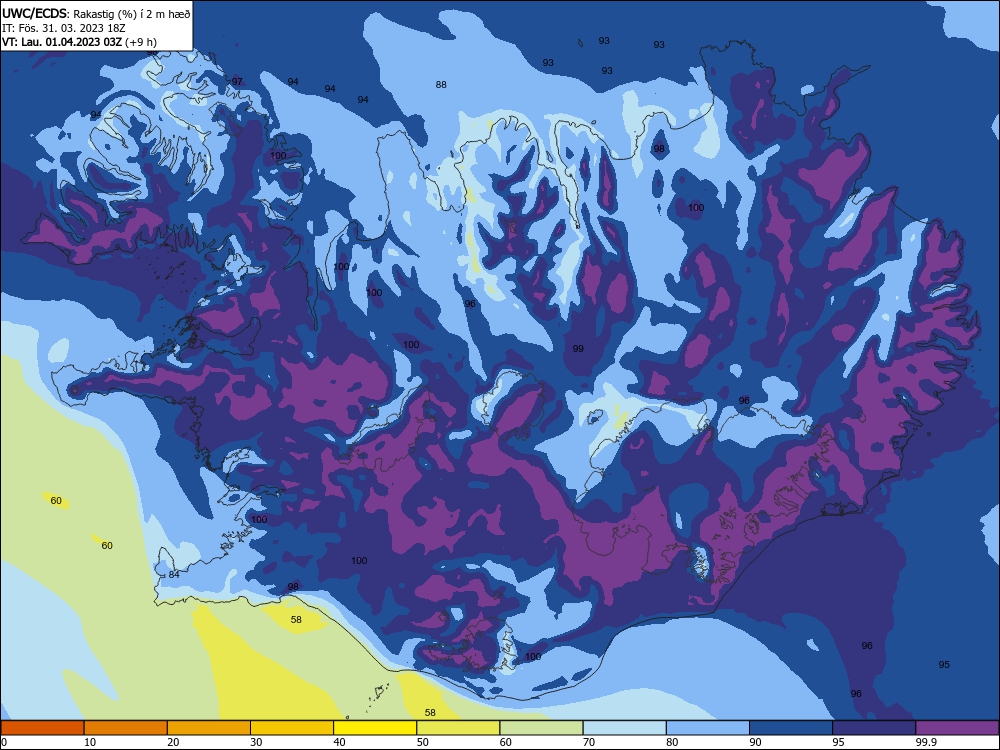Select the dark indigo 95–99.9 legend swatch
1000x750 pixels.
(874, 728)
